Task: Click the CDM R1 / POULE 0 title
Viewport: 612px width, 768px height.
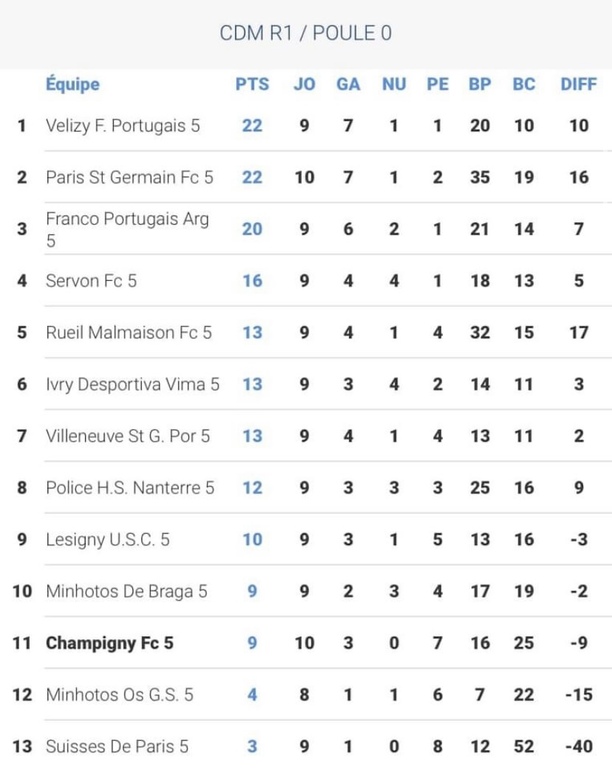Action: click(x=306, y=33)
